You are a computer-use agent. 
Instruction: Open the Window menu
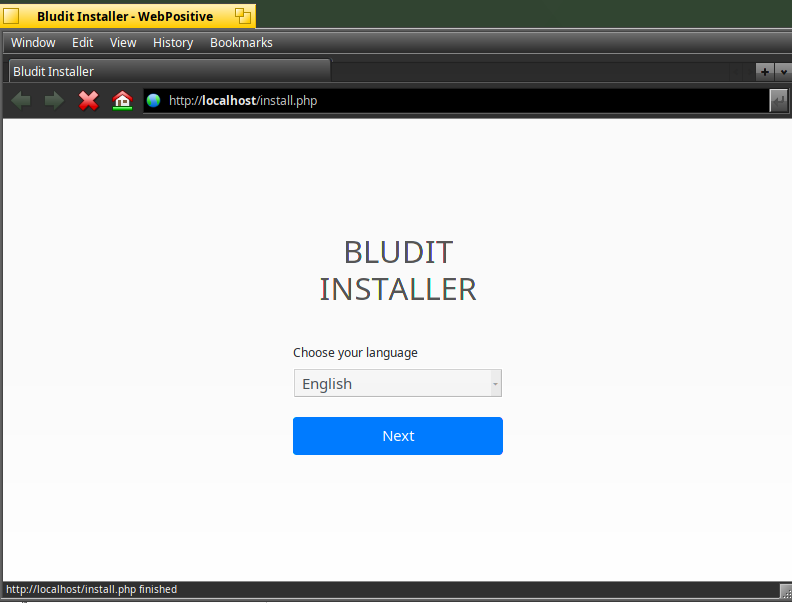pos(33,42)
